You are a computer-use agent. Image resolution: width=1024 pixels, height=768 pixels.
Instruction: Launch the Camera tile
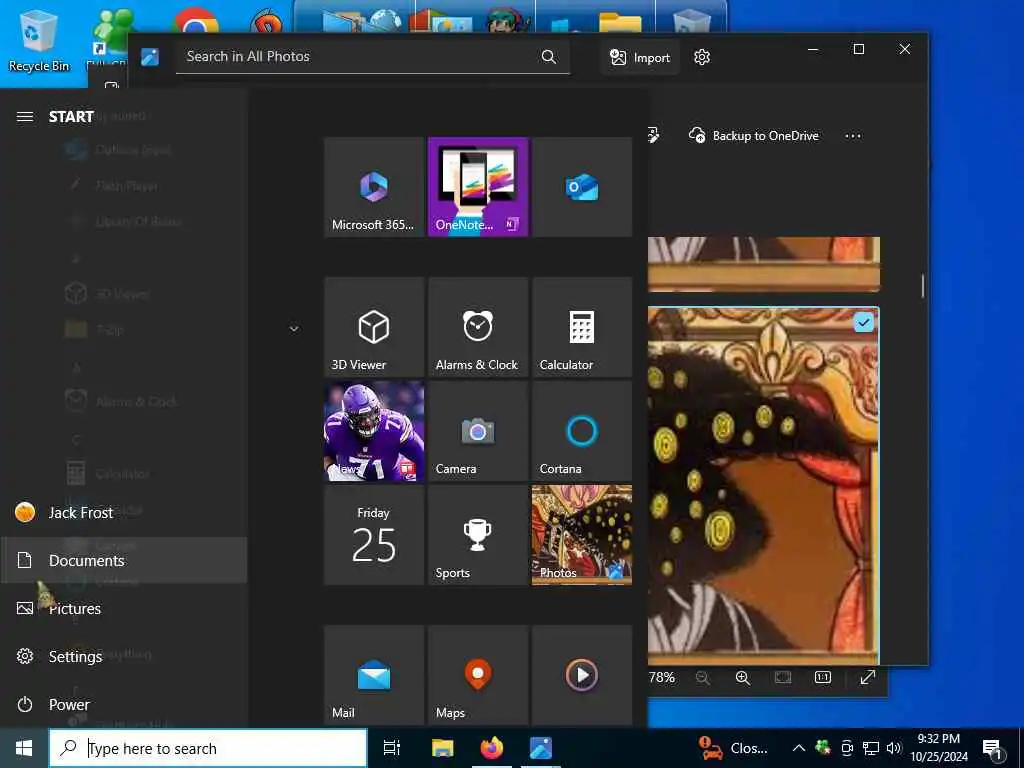(478, 431)
